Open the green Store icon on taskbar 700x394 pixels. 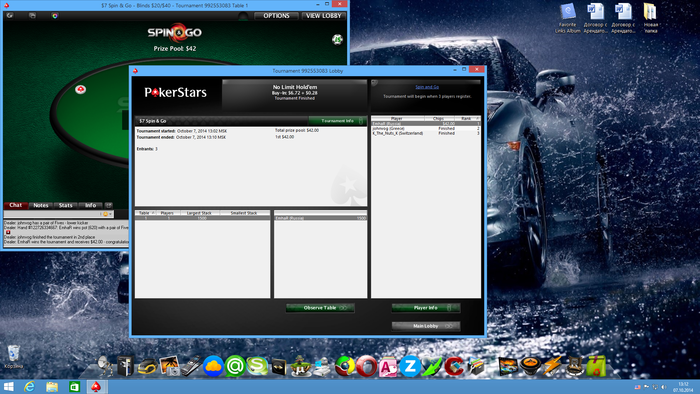[x=74, y=387]
